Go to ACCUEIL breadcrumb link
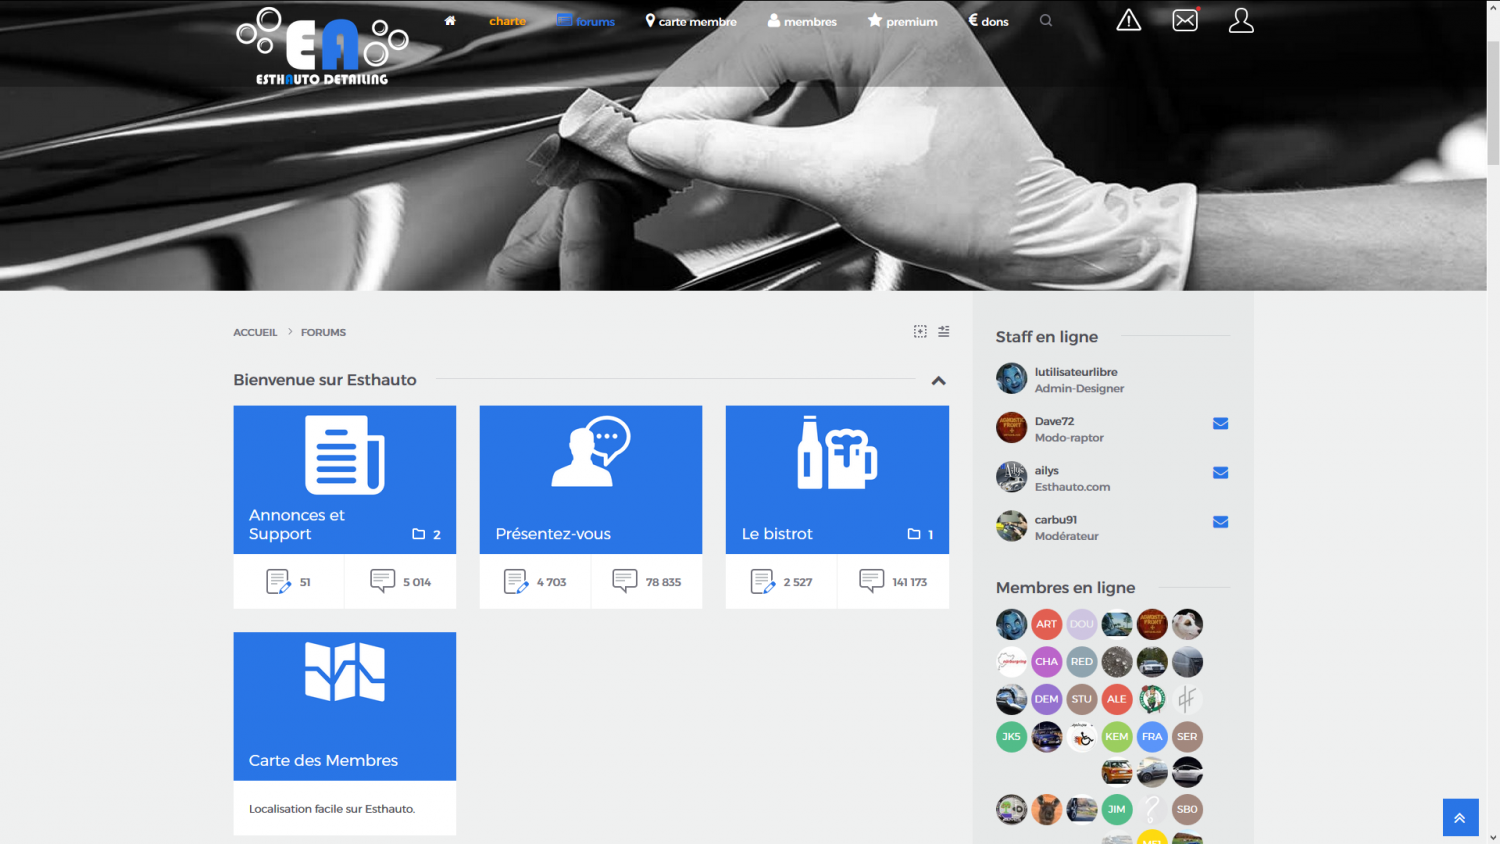 tap(255, 332)
